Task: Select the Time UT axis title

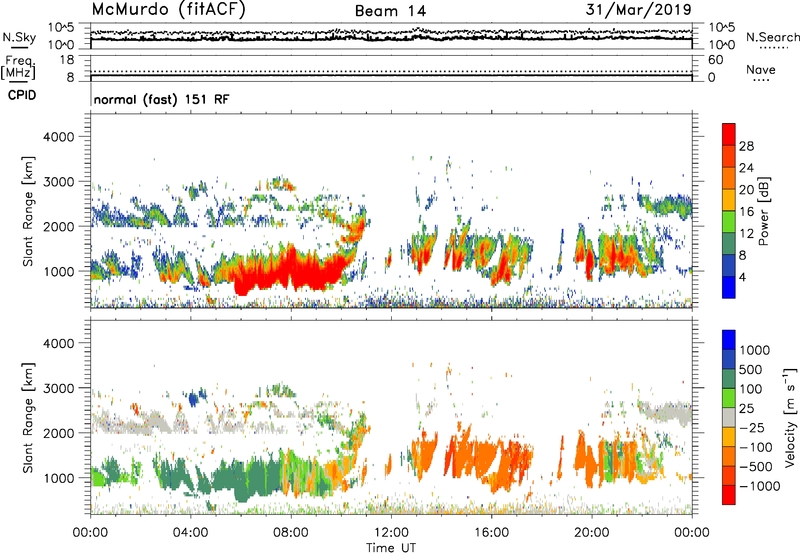Action: click(391, 547)
